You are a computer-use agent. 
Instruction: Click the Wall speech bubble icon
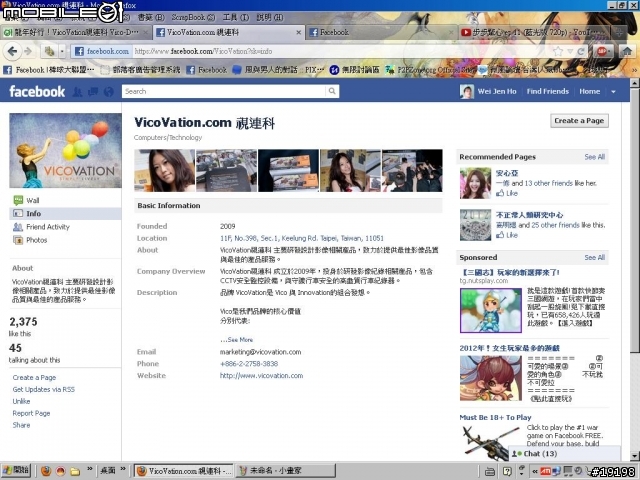pos(18,200)
